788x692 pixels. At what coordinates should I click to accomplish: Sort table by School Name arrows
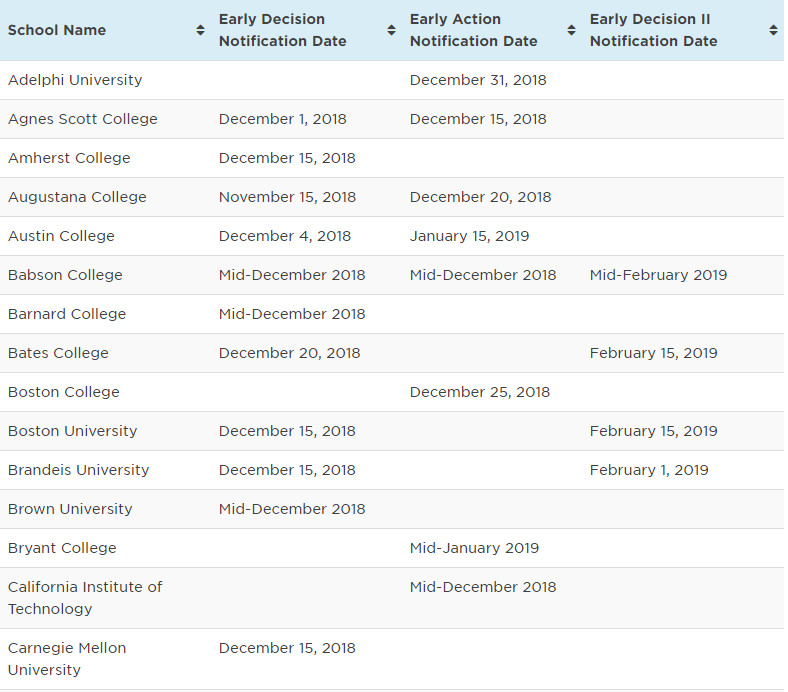(200, 31)
